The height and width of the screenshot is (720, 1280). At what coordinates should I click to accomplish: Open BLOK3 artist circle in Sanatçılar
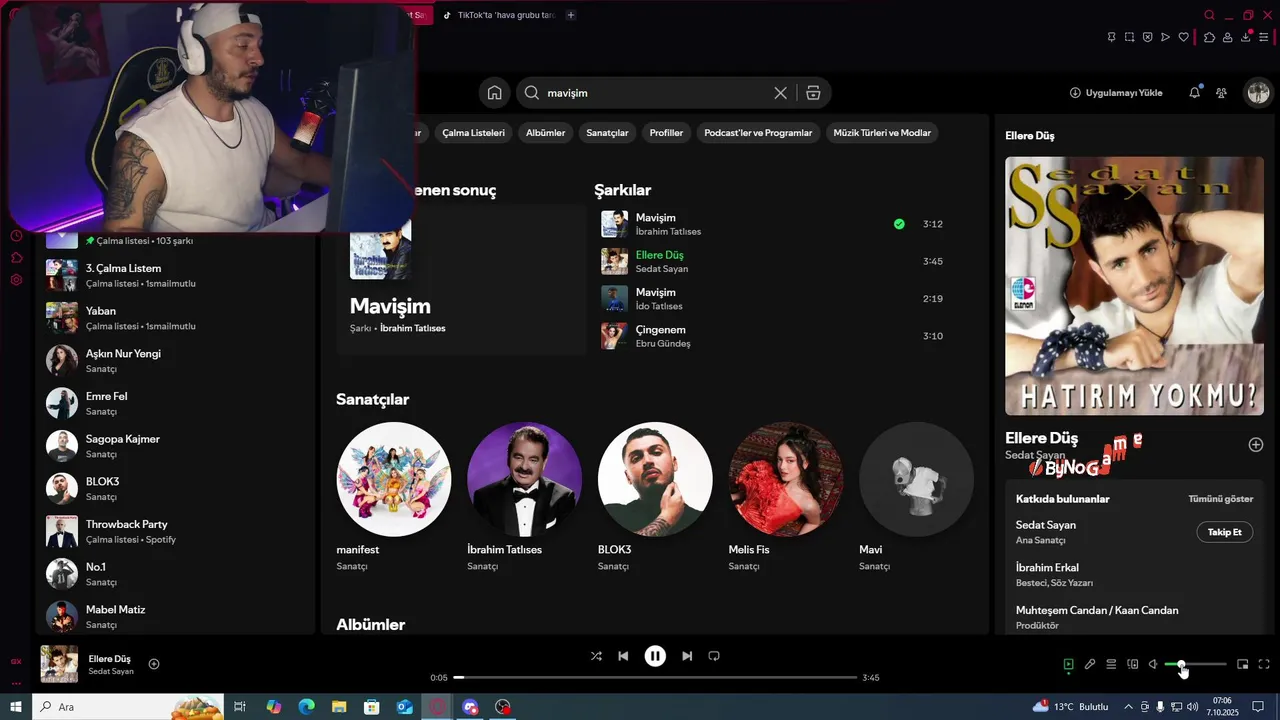pos(655,479)
